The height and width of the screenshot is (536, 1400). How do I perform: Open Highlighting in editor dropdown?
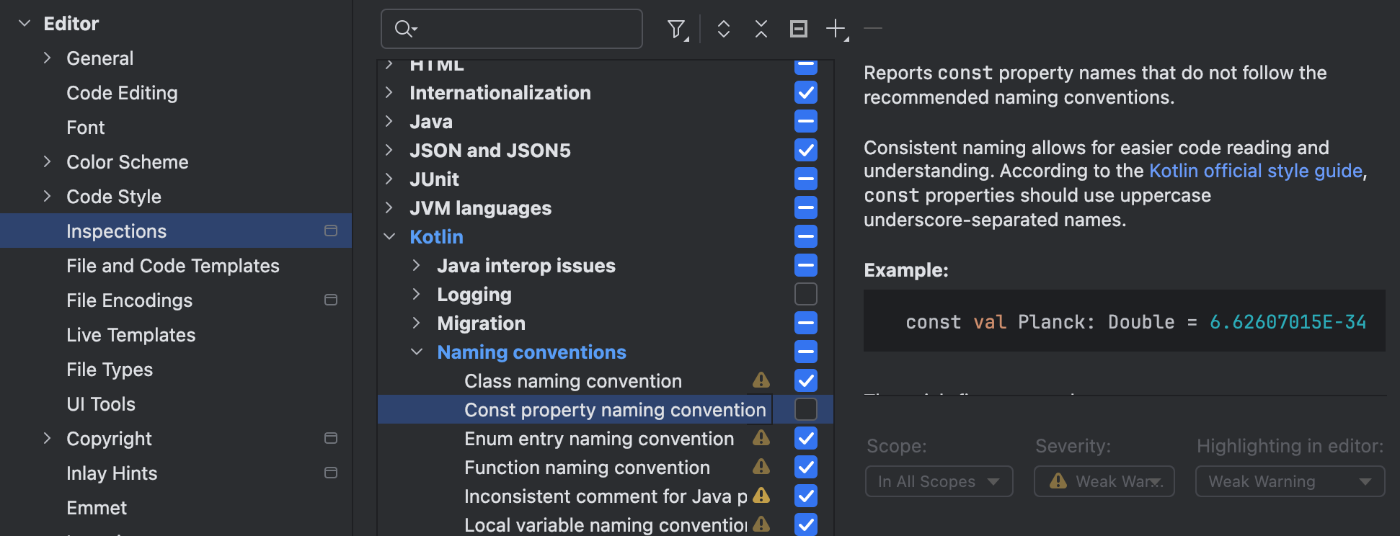coord(1290,481)
